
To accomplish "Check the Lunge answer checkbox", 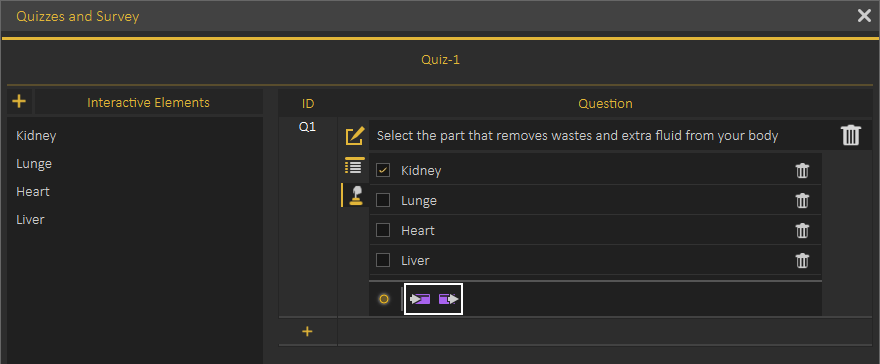I will [383, 200].
